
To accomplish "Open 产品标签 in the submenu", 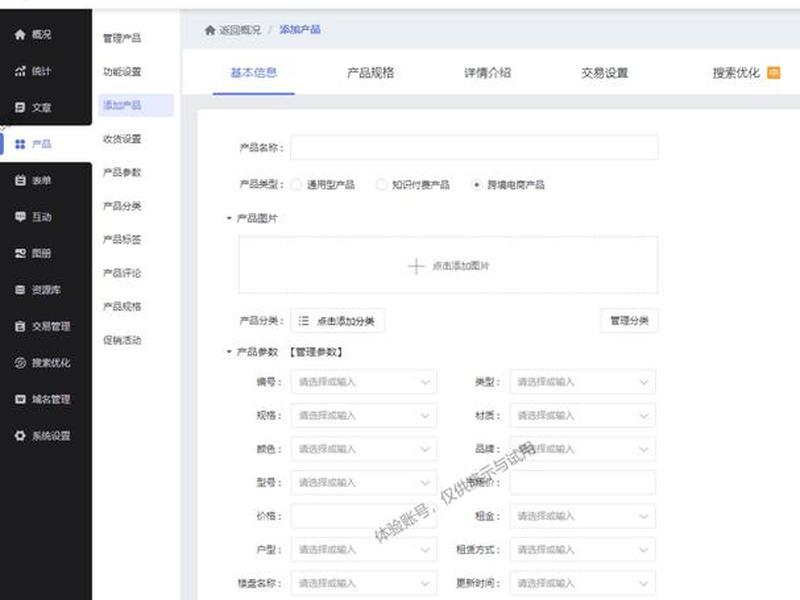I will [x=122, y=239].
